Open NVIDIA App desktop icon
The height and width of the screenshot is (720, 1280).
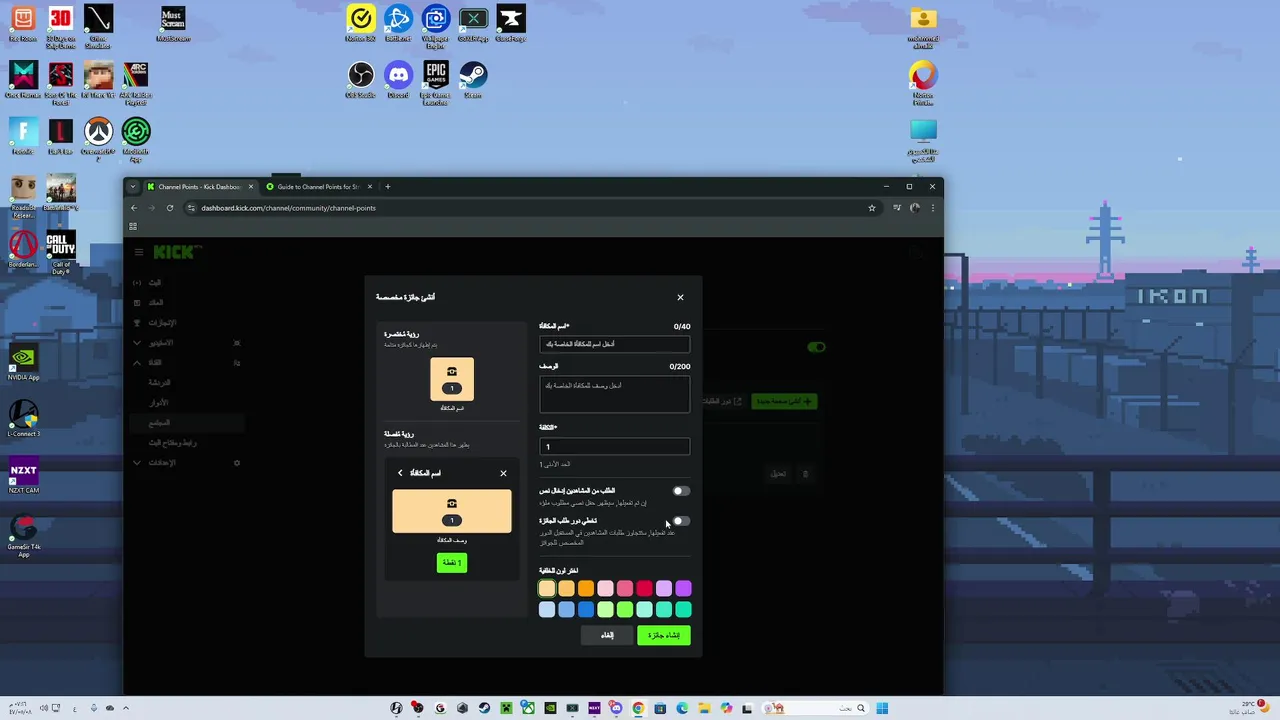23,362
